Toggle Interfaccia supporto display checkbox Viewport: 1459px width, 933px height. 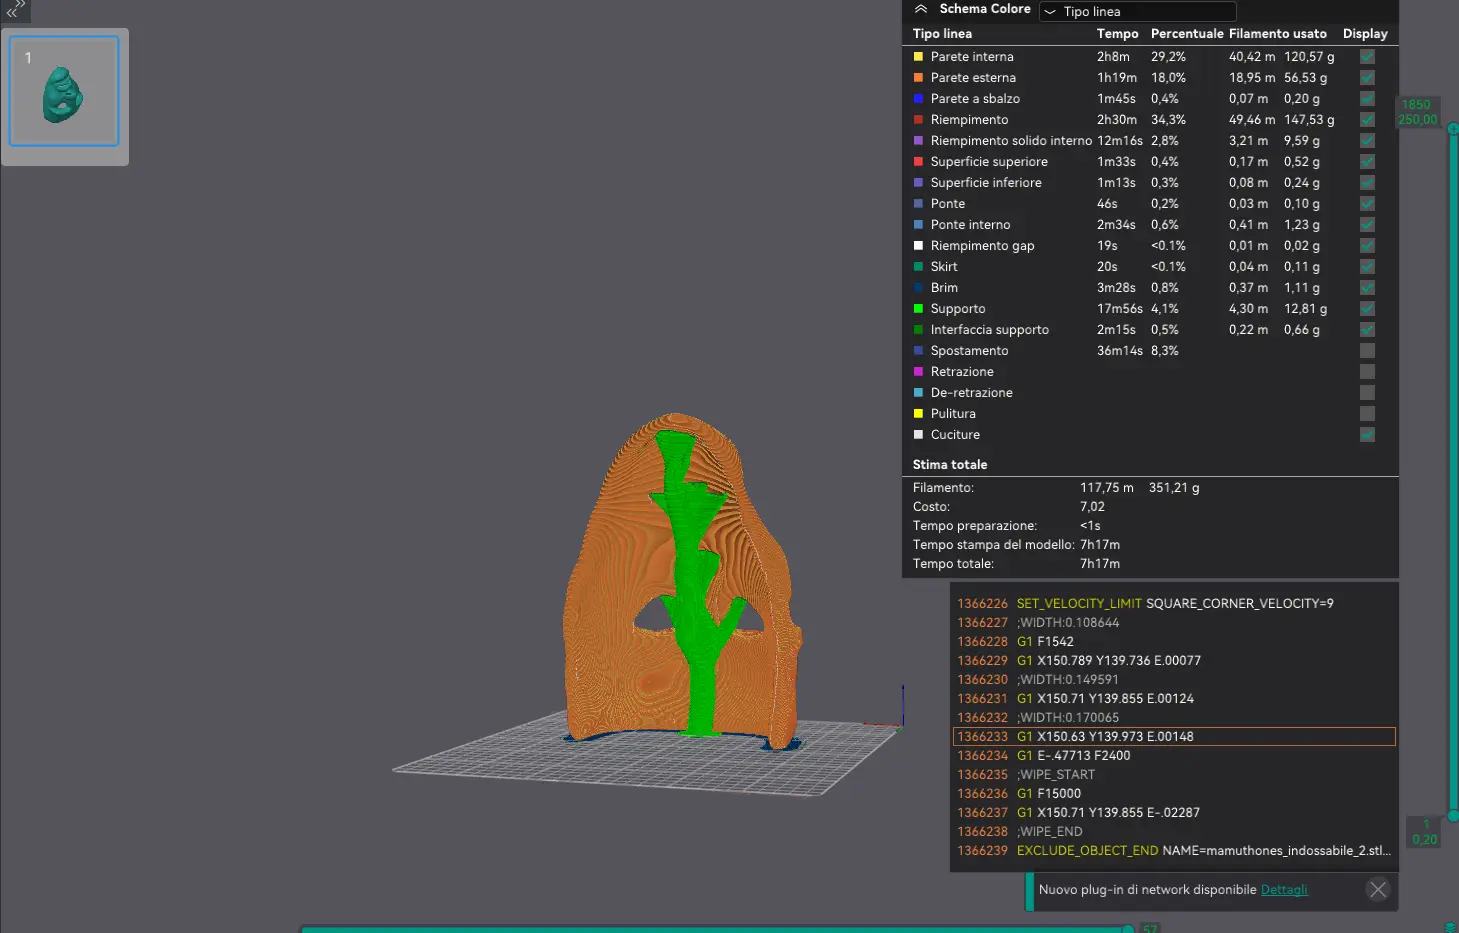click(x=1367, y=330)
